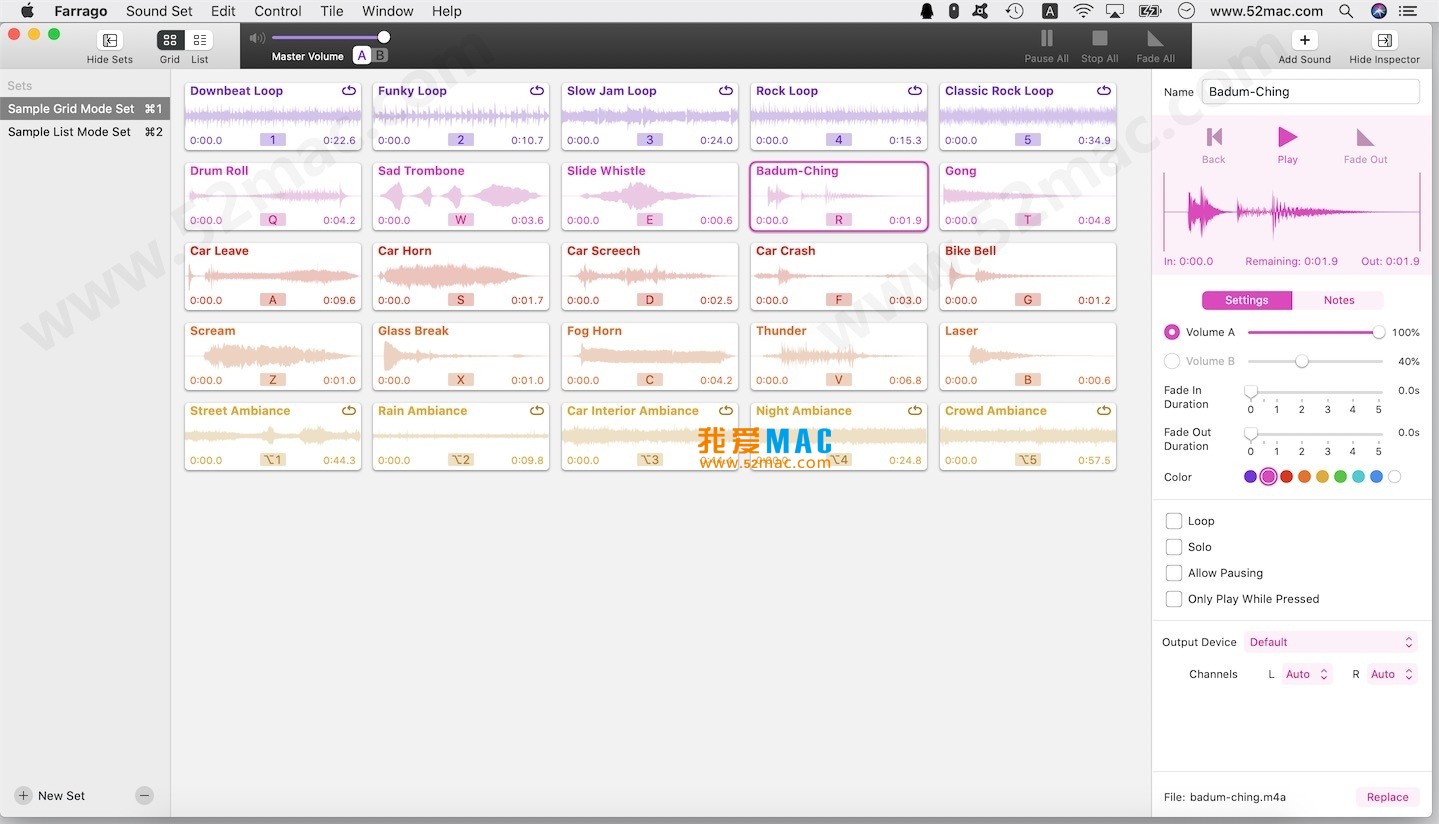The height and width of the screenshot is (824, 1439).
Task: Click the Hide Sets toolbar icon
Action: (110, 41)
